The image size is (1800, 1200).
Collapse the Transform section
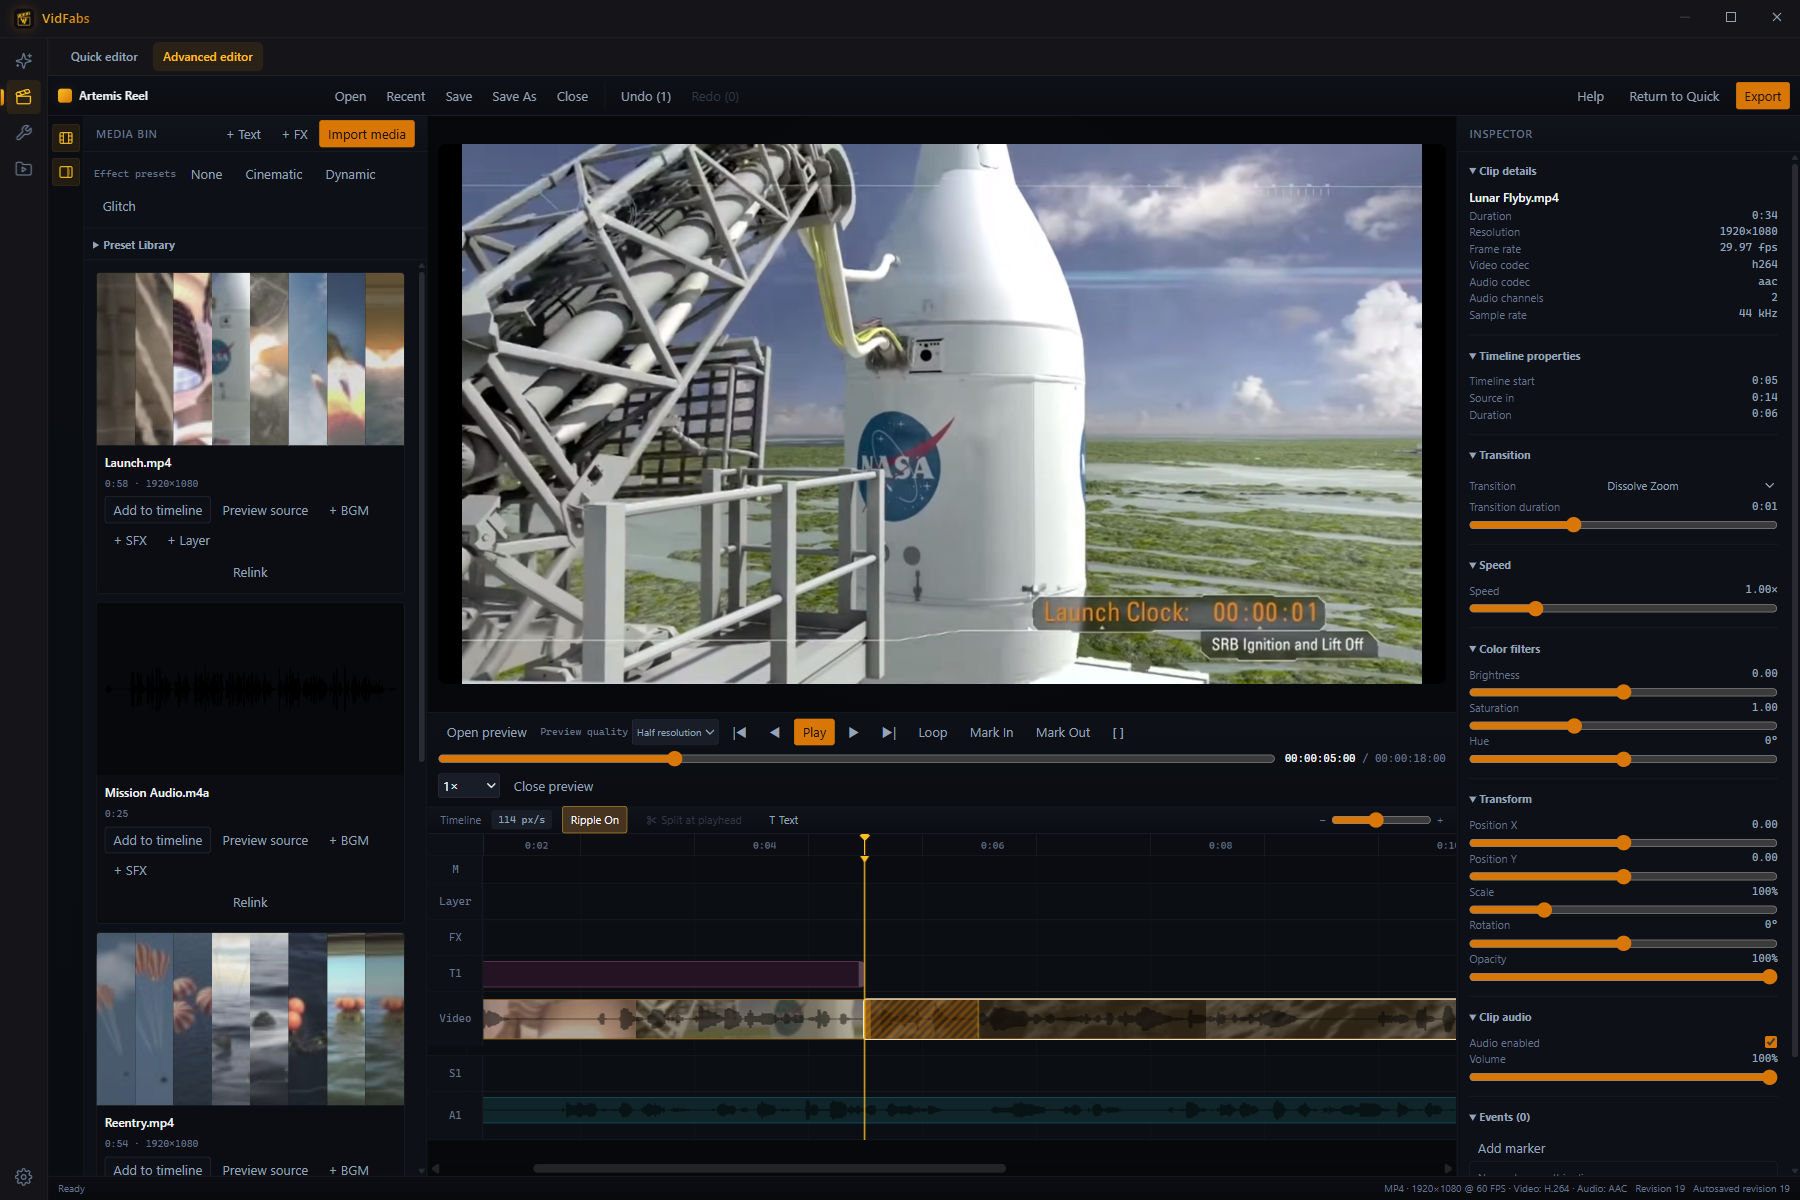1500,799
